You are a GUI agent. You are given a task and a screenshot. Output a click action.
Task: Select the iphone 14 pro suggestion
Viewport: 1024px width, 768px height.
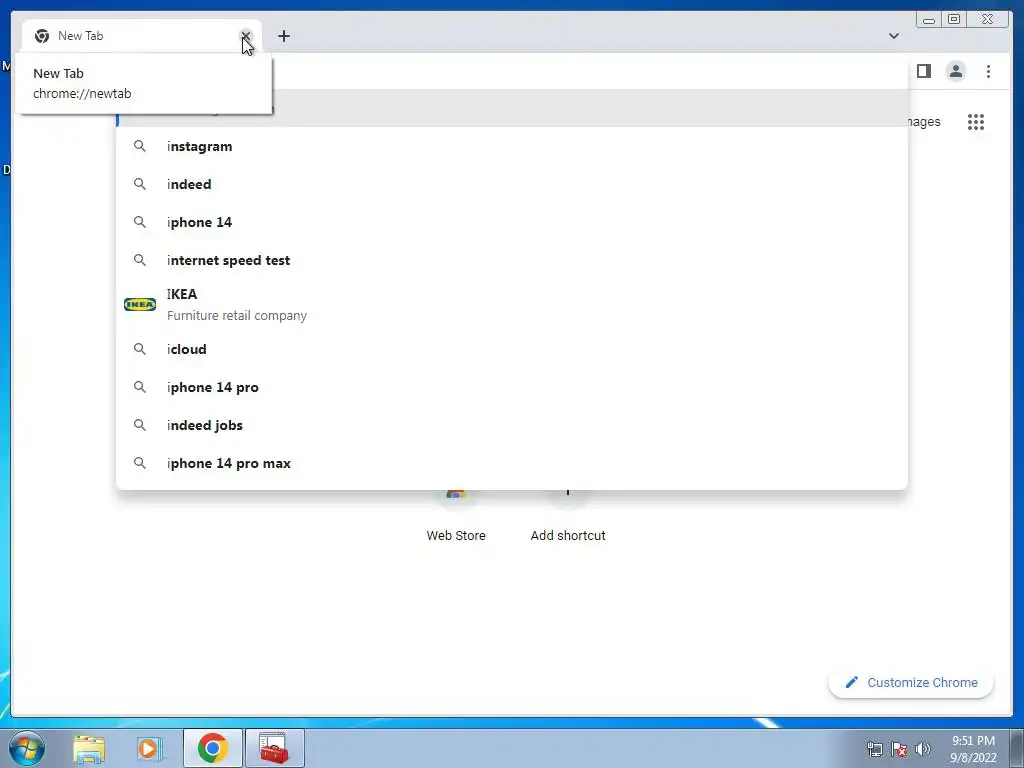pyautogui.click(x=511, y=387)
